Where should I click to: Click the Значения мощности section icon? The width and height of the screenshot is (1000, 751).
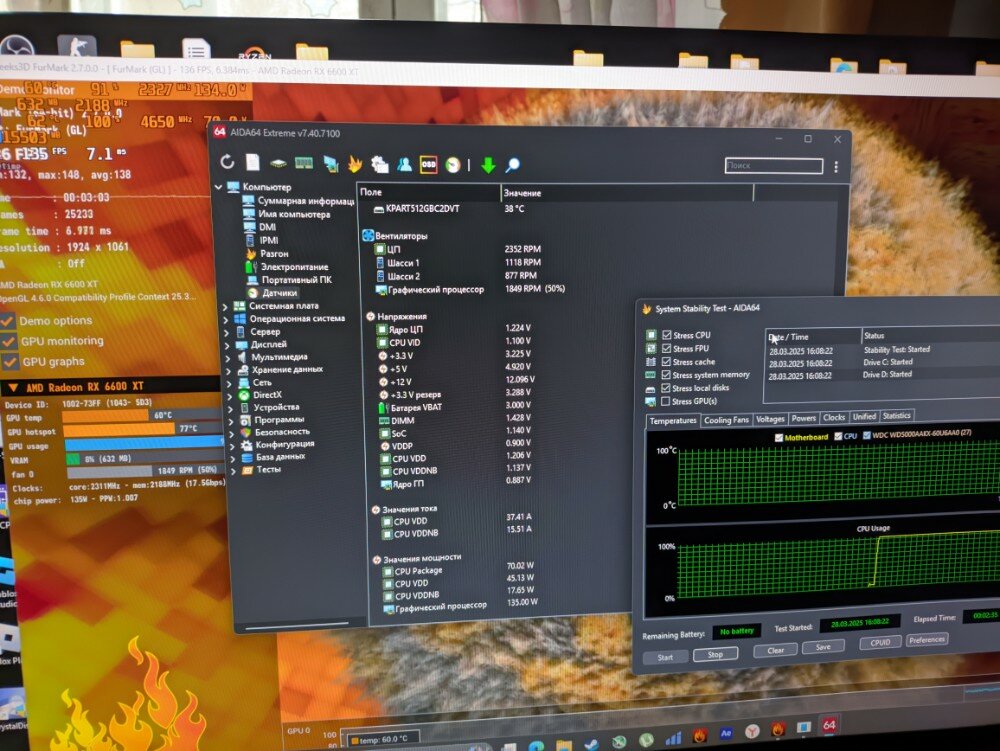pos(377,559)
